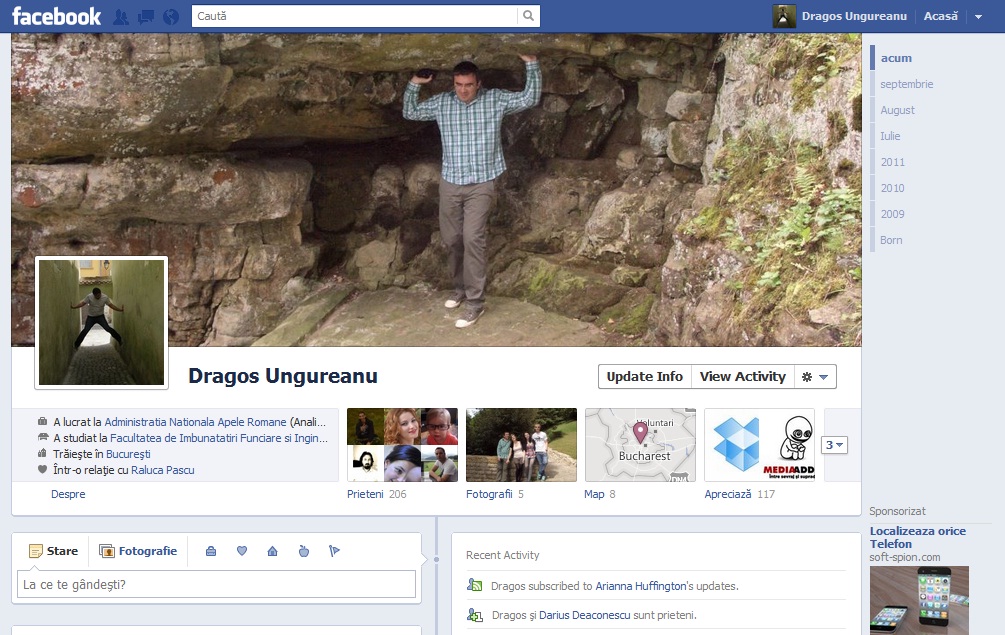Viewport: 1005px width, 635px height.
Task: Open Darius Deaconescu link in activity
Action: pyautogui.click(x=585, y=615)
